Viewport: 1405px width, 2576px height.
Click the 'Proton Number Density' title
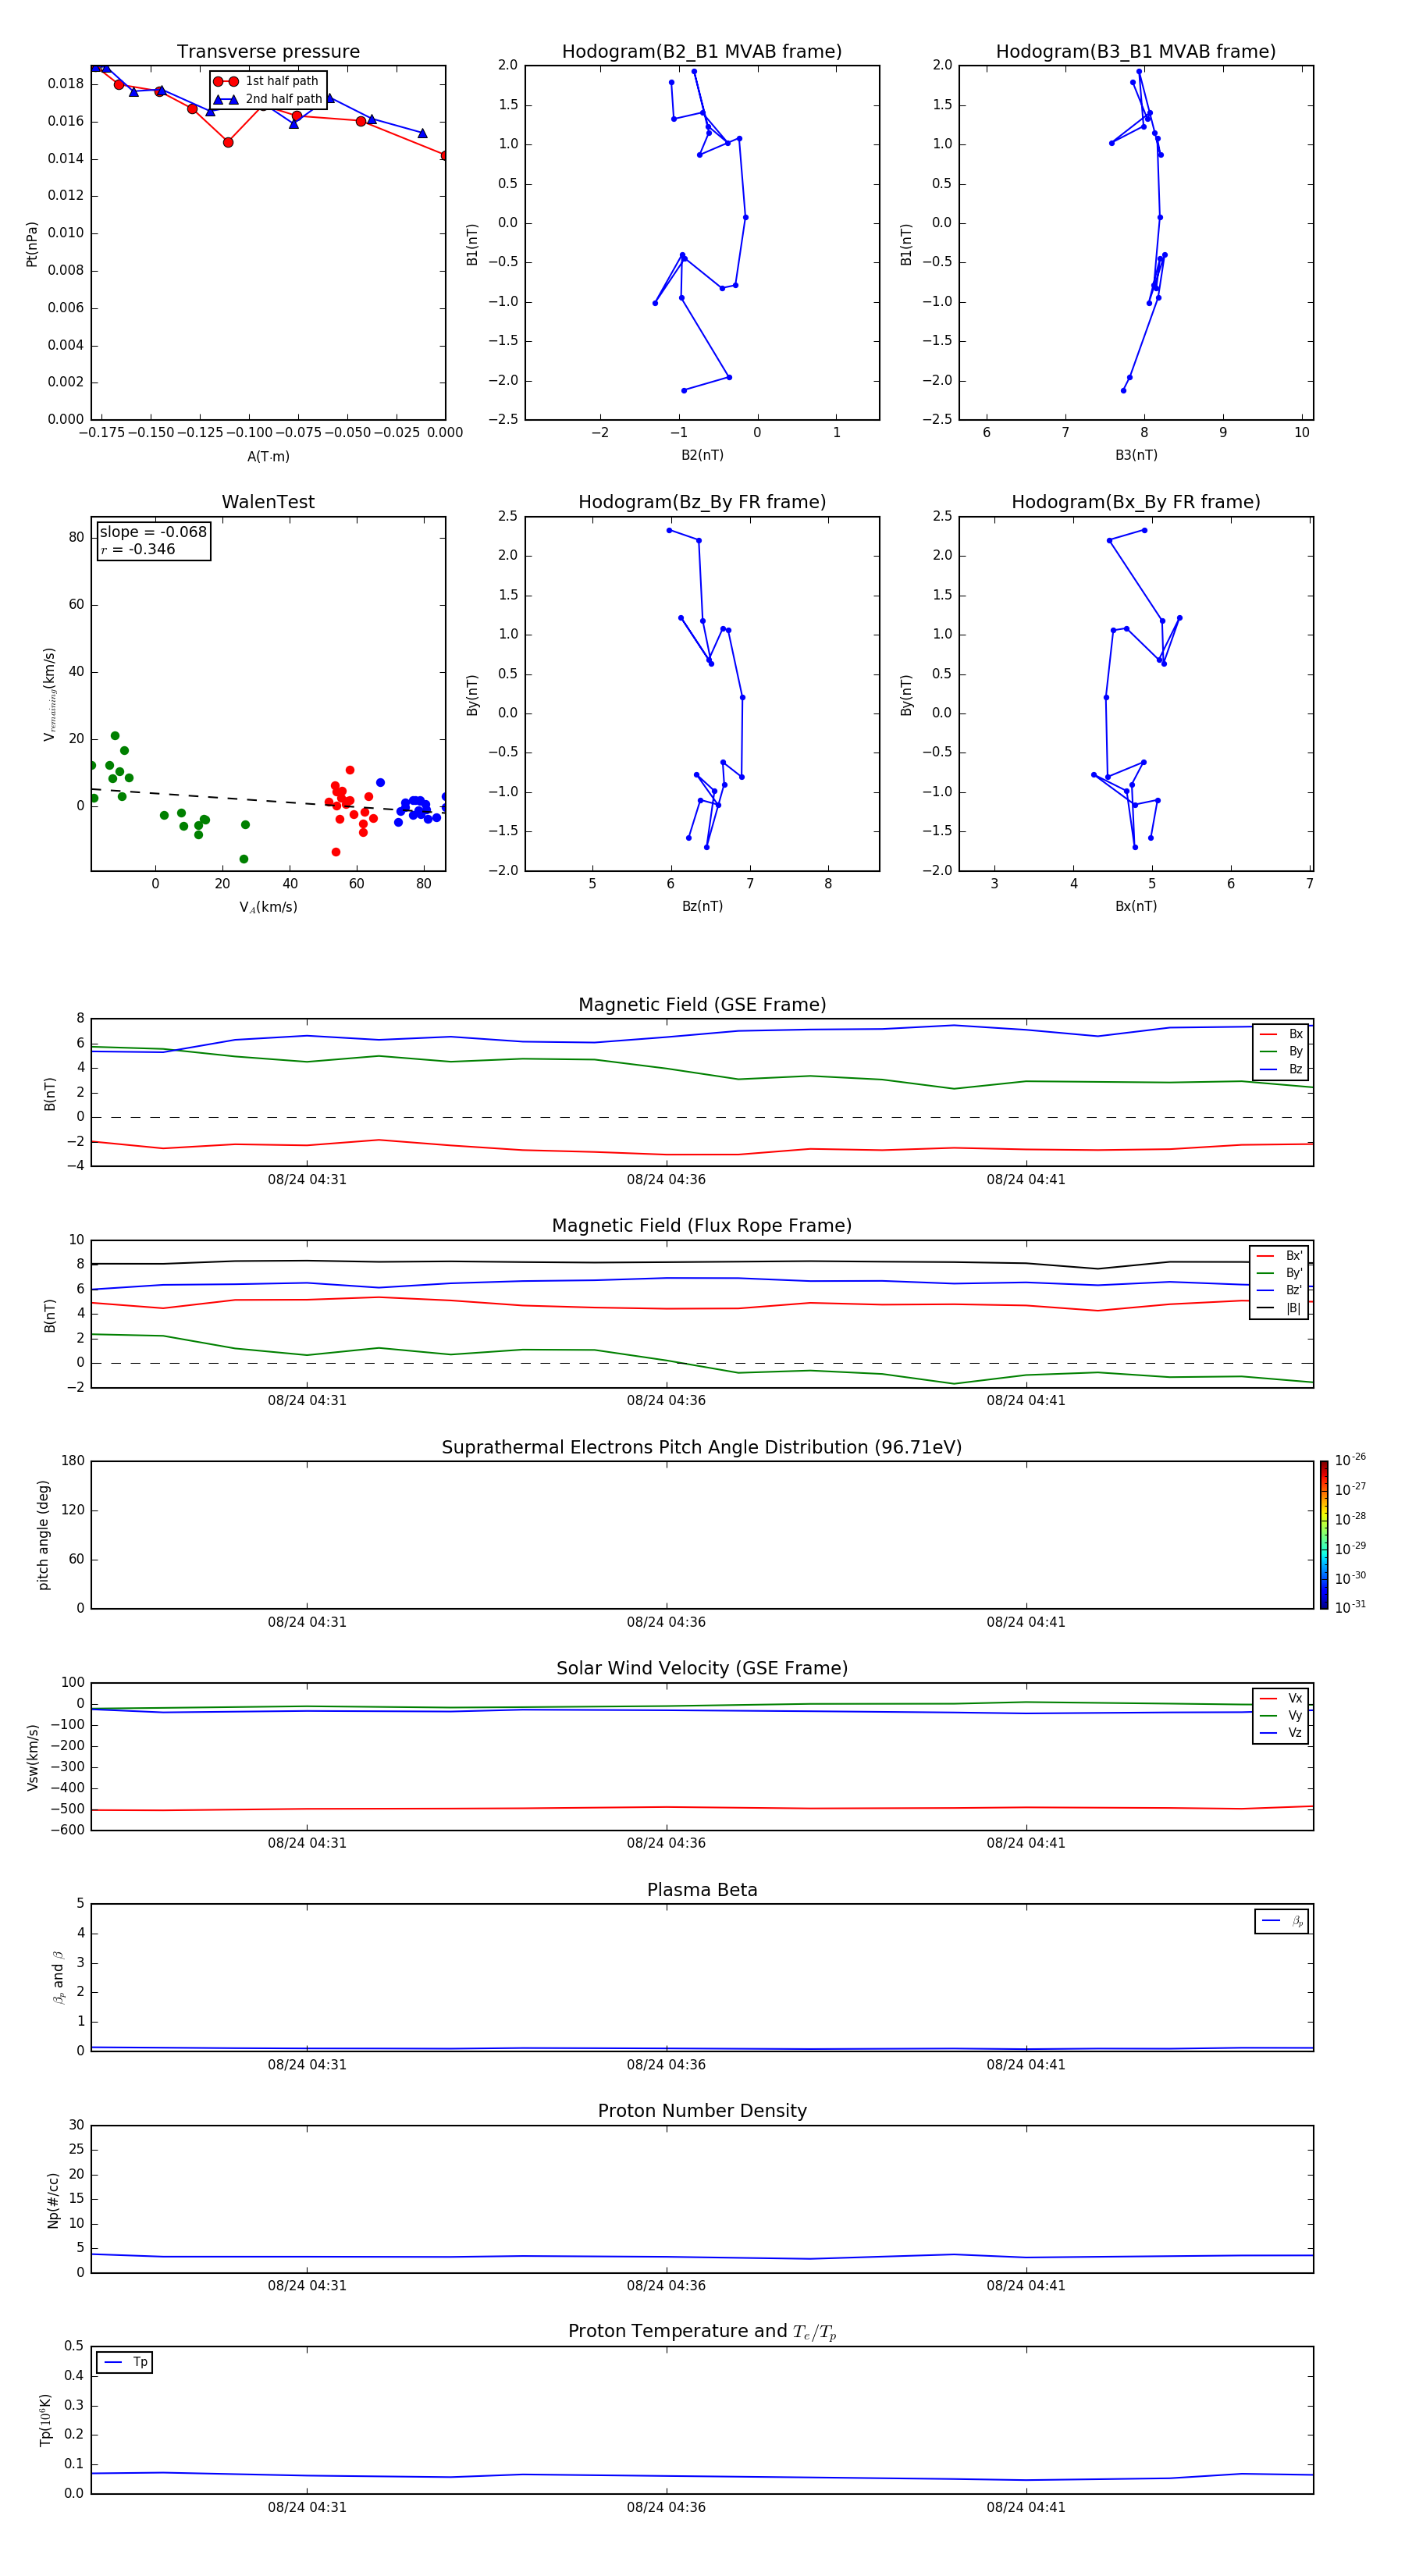tap(702, 2112)
